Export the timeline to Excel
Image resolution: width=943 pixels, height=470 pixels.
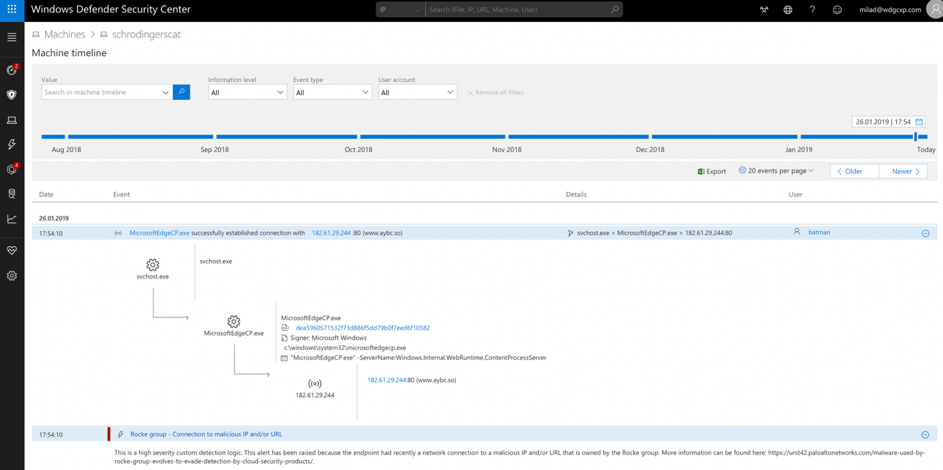(x=712, y=171)
